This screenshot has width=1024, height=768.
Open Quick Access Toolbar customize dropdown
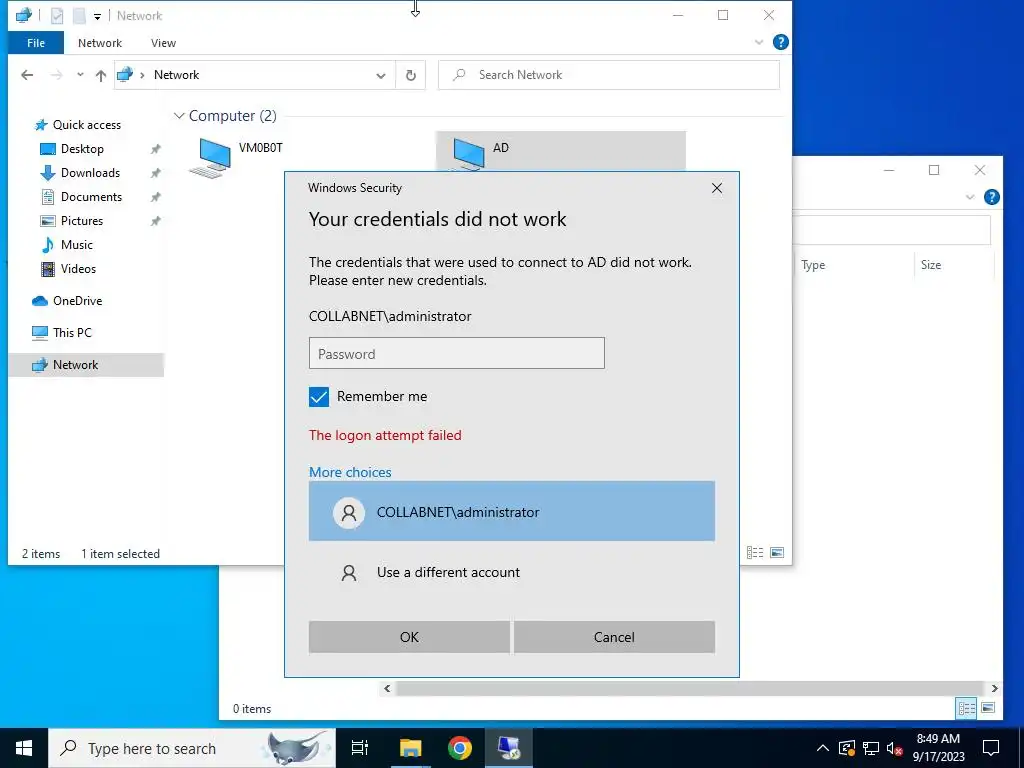pos(97,16)
